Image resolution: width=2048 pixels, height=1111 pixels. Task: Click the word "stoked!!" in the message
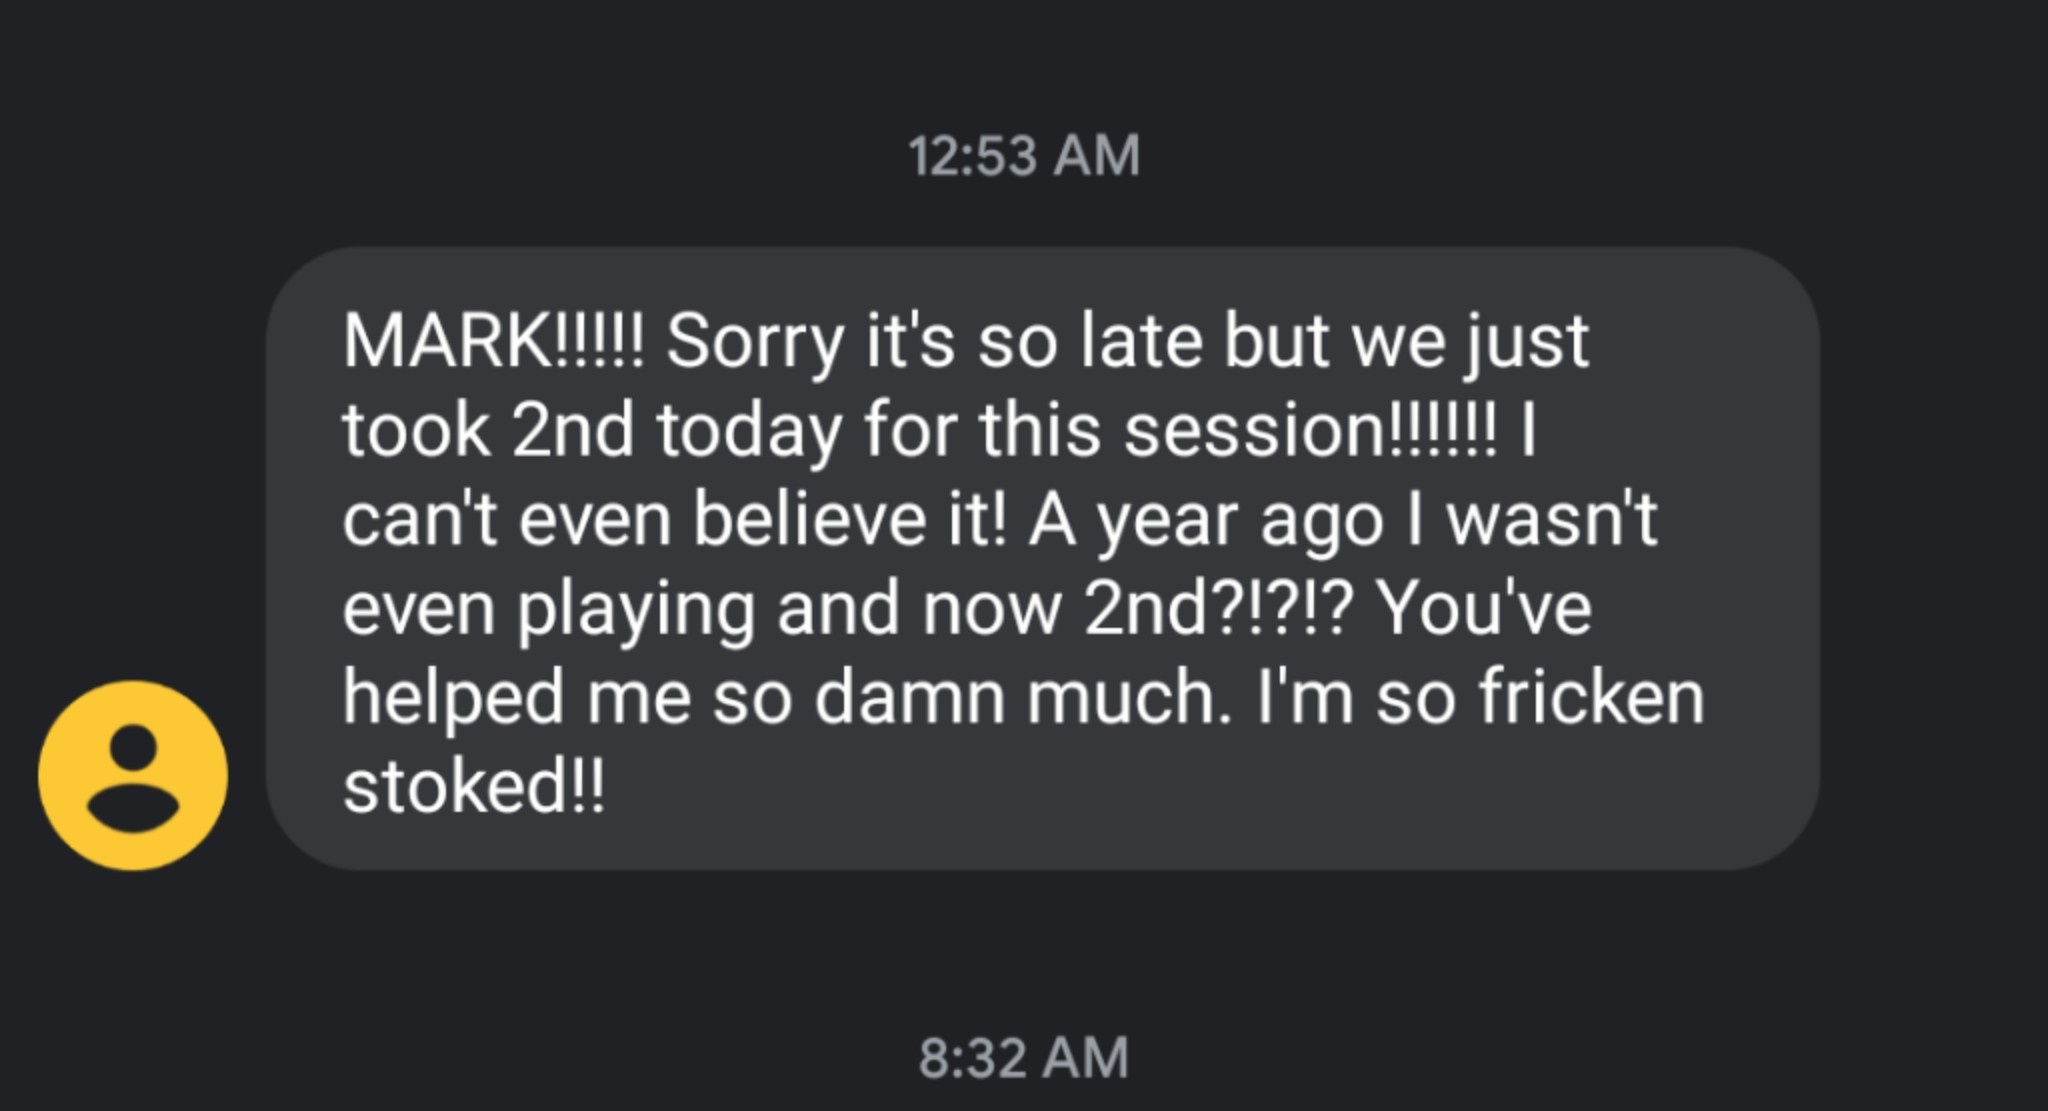point(474,787)
